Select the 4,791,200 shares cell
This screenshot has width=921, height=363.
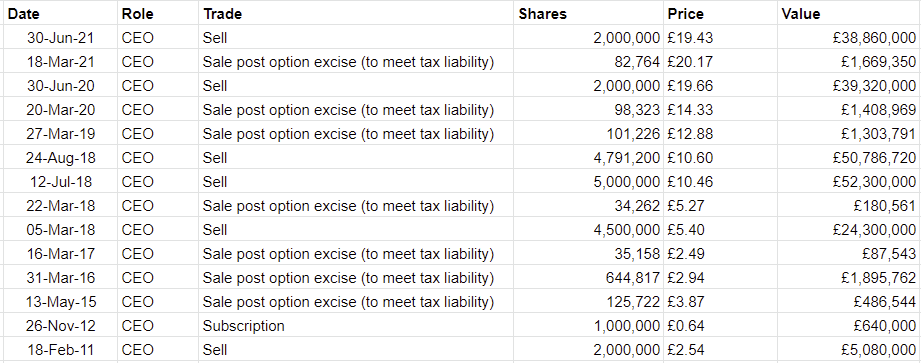589,158
